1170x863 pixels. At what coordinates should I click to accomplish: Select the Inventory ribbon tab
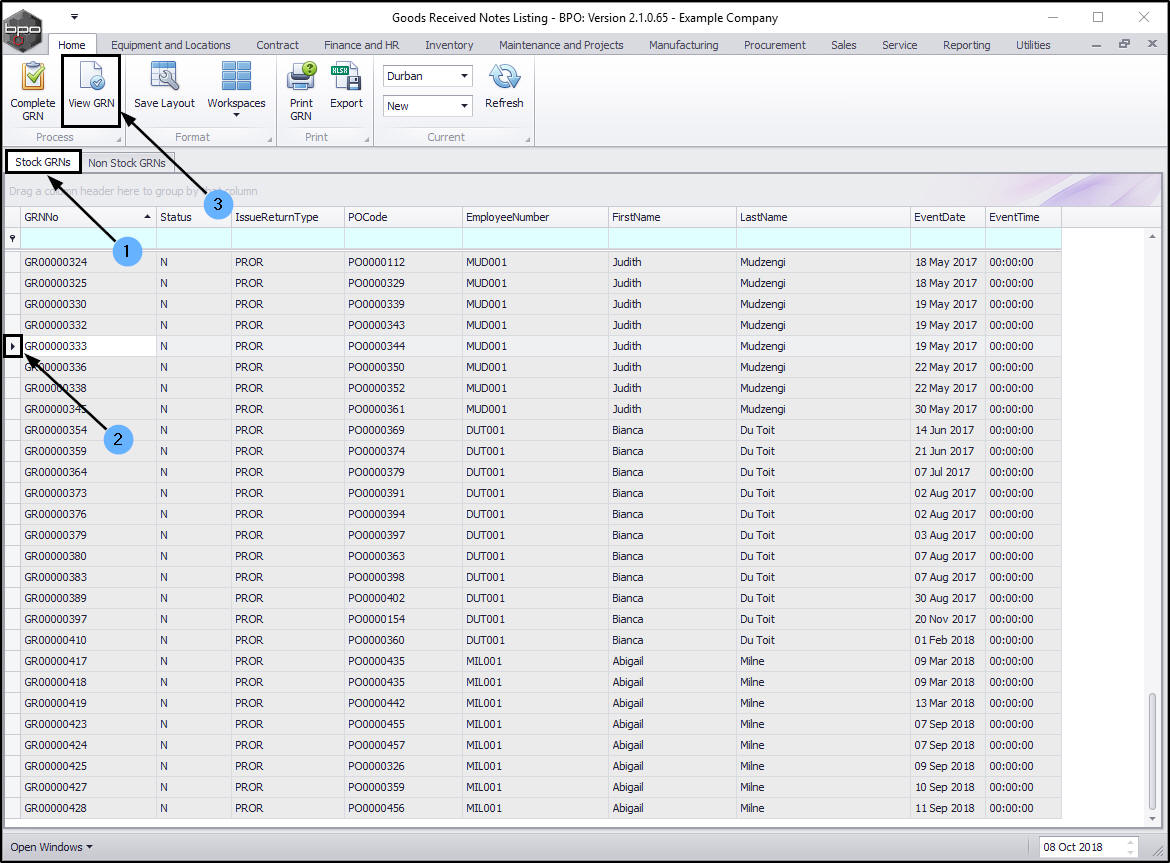tap(449, 45)
